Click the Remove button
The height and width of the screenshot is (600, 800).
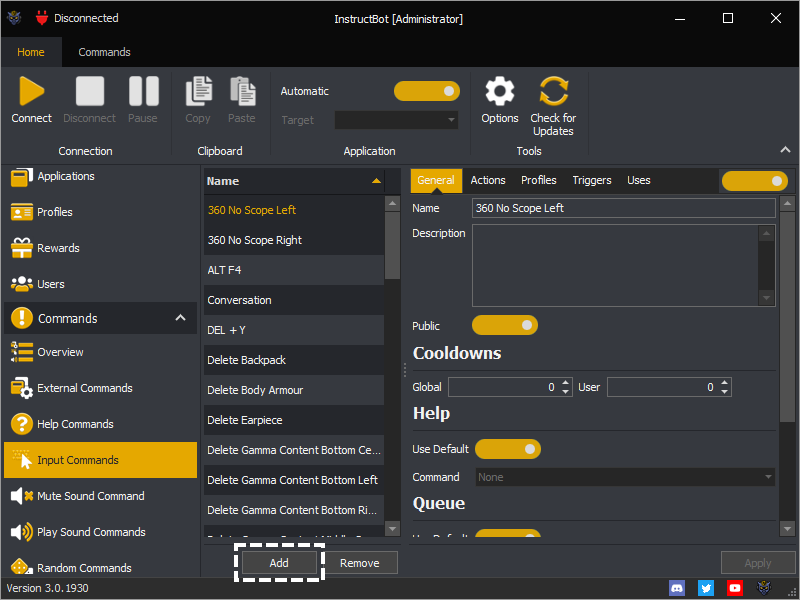[x=360, y=563]
